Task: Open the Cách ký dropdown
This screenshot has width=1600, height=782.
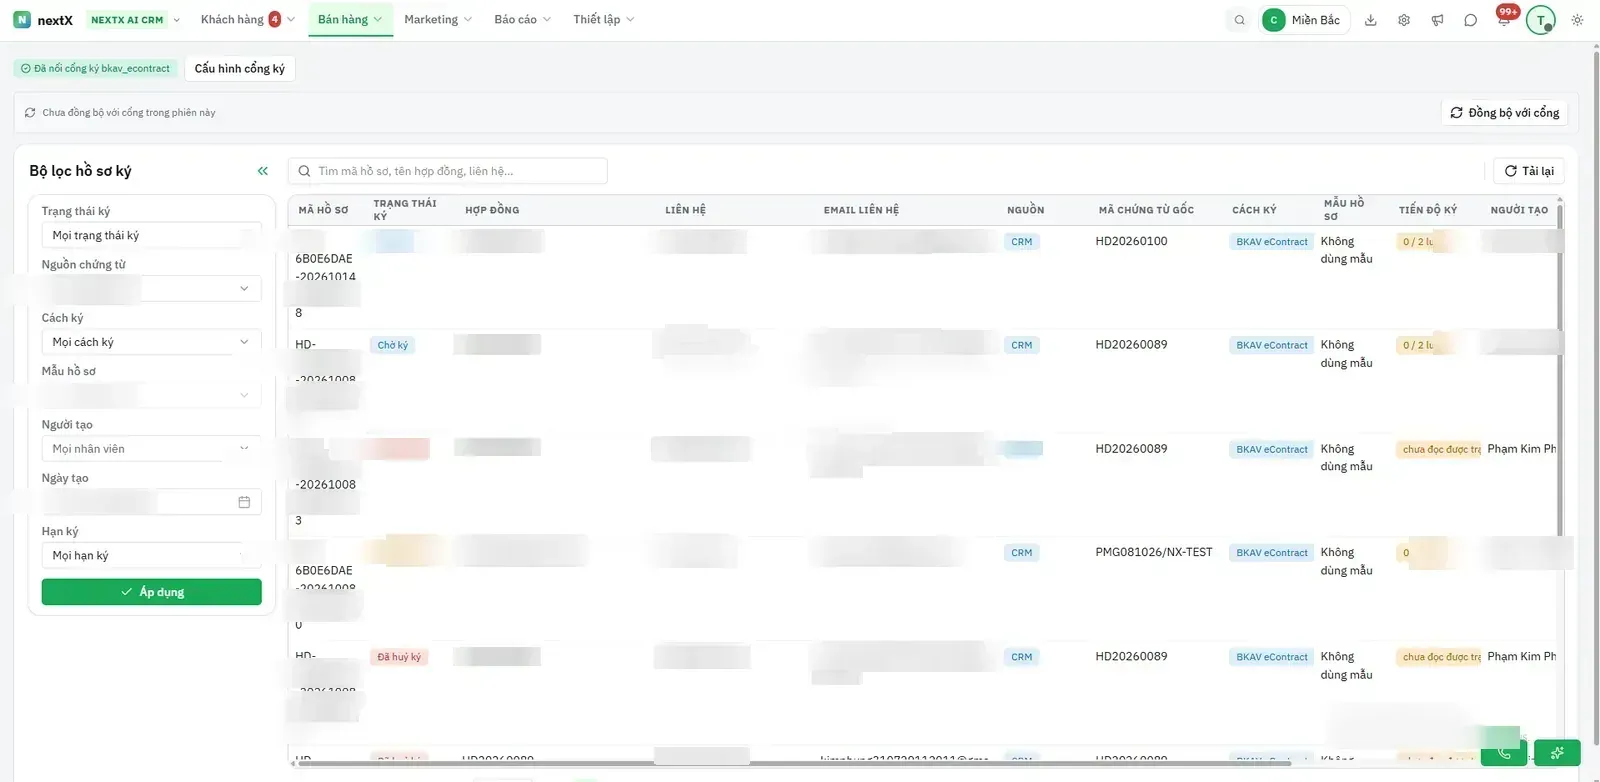Action: (x=151, y=342)
